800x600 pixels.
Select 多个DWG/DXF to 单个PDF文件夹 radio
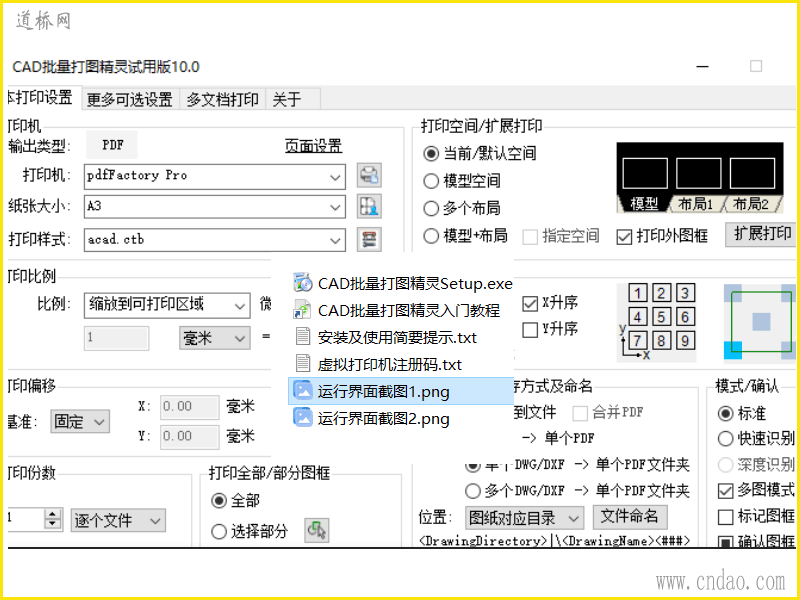pyautogui.click(x=472, y=491)
